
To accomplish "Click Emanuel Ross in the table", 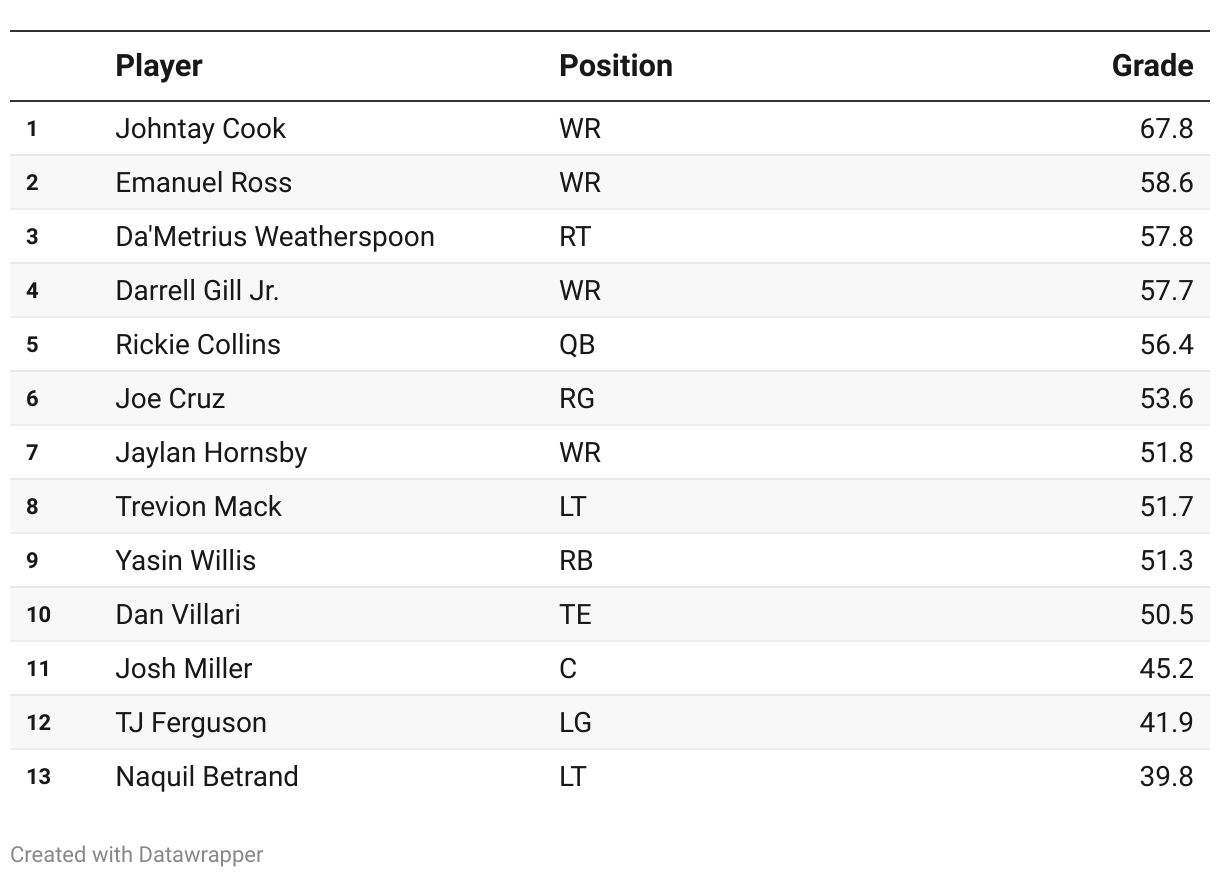I will tap(203, 183).
